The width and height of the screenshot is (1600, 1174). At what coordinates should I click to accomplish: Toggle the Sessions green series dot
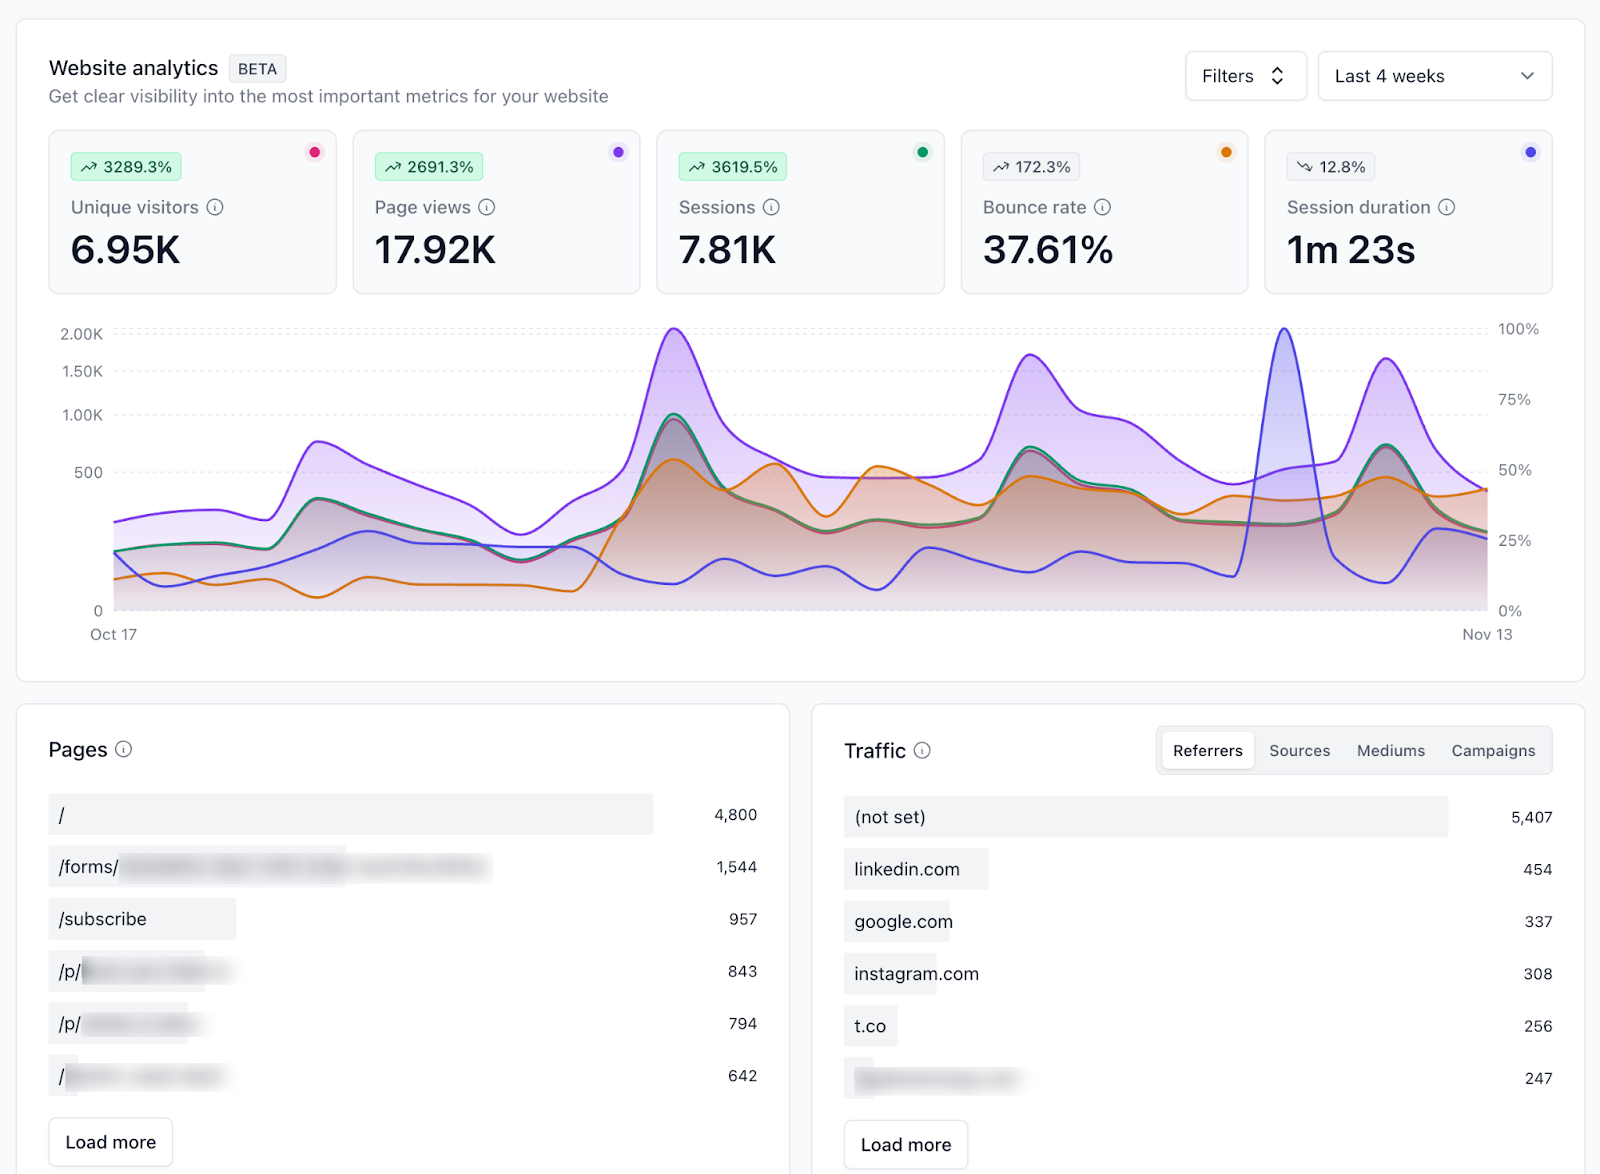click(x=922, y=152)
